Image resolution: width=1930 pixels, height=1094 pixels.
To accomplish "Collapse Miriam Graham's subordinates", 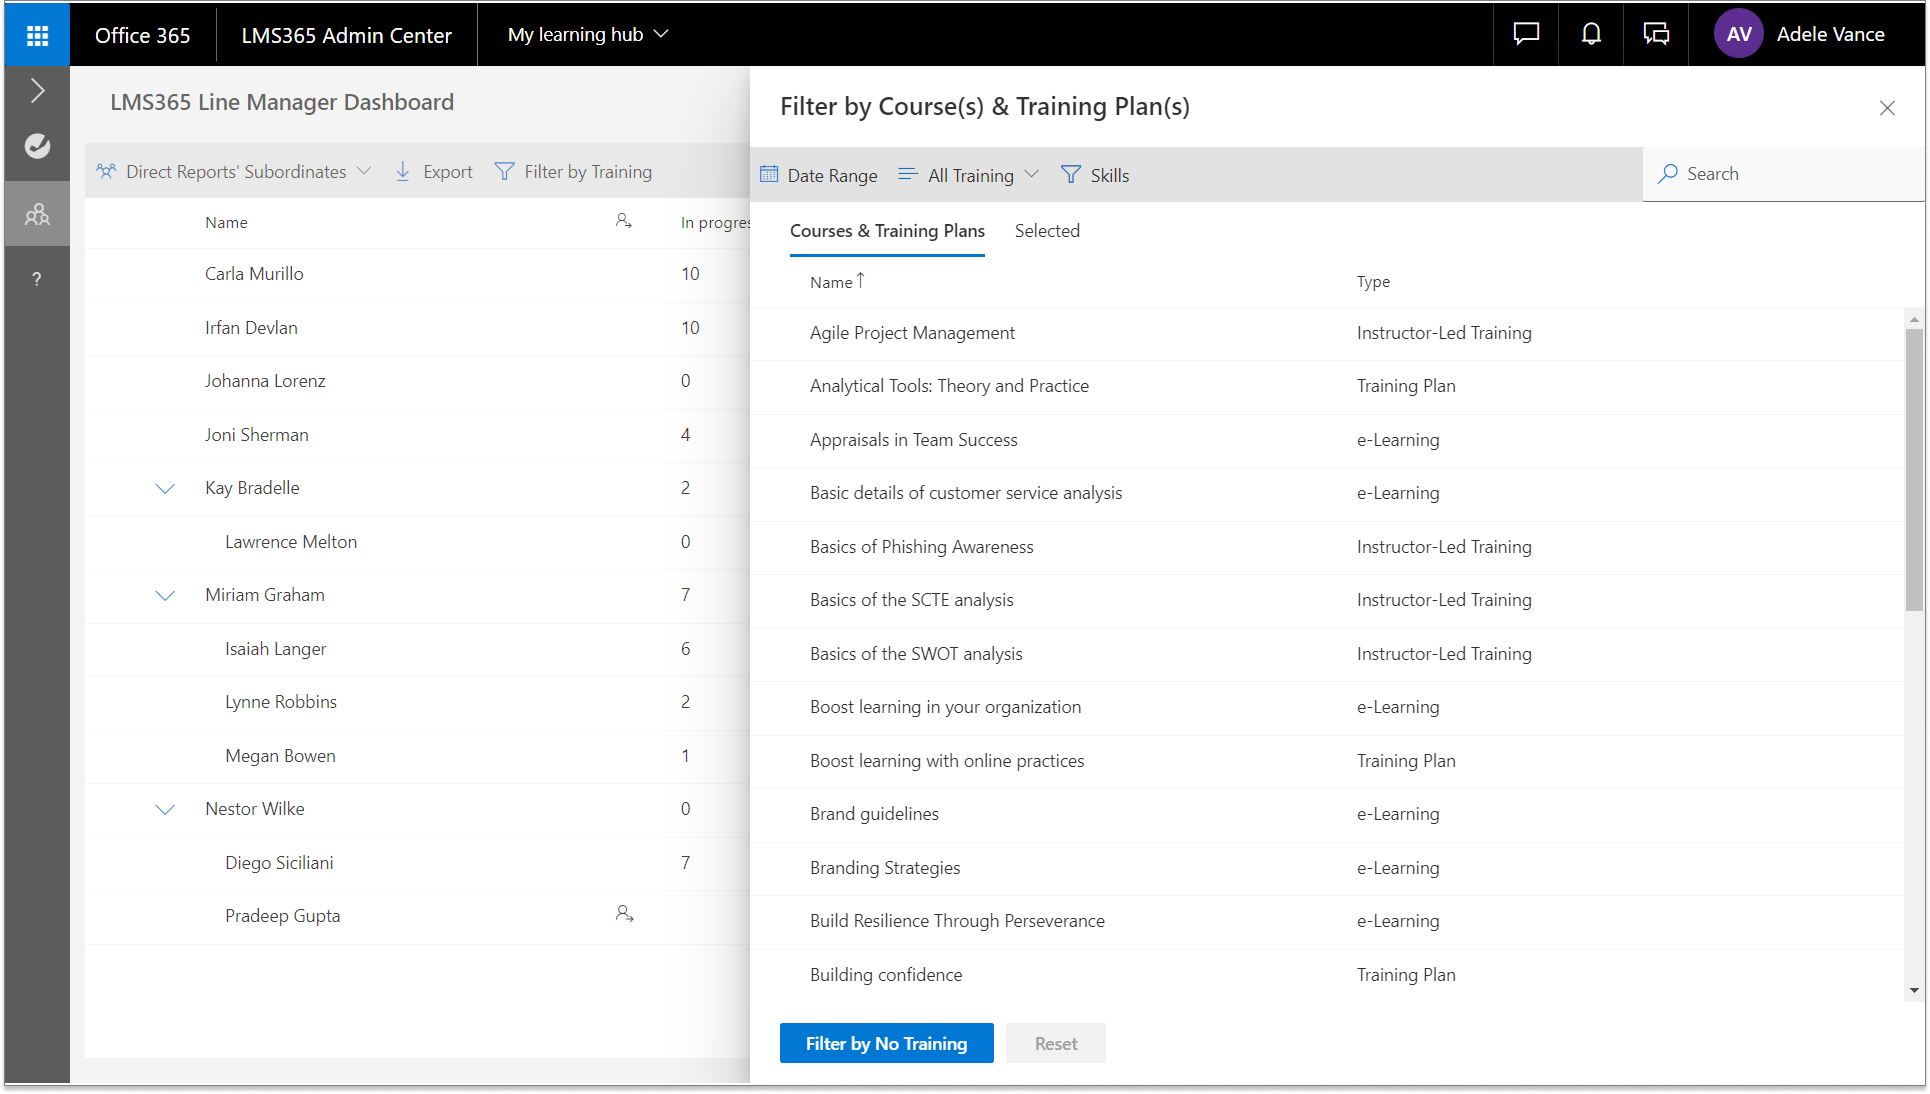I will coord(165,595).
